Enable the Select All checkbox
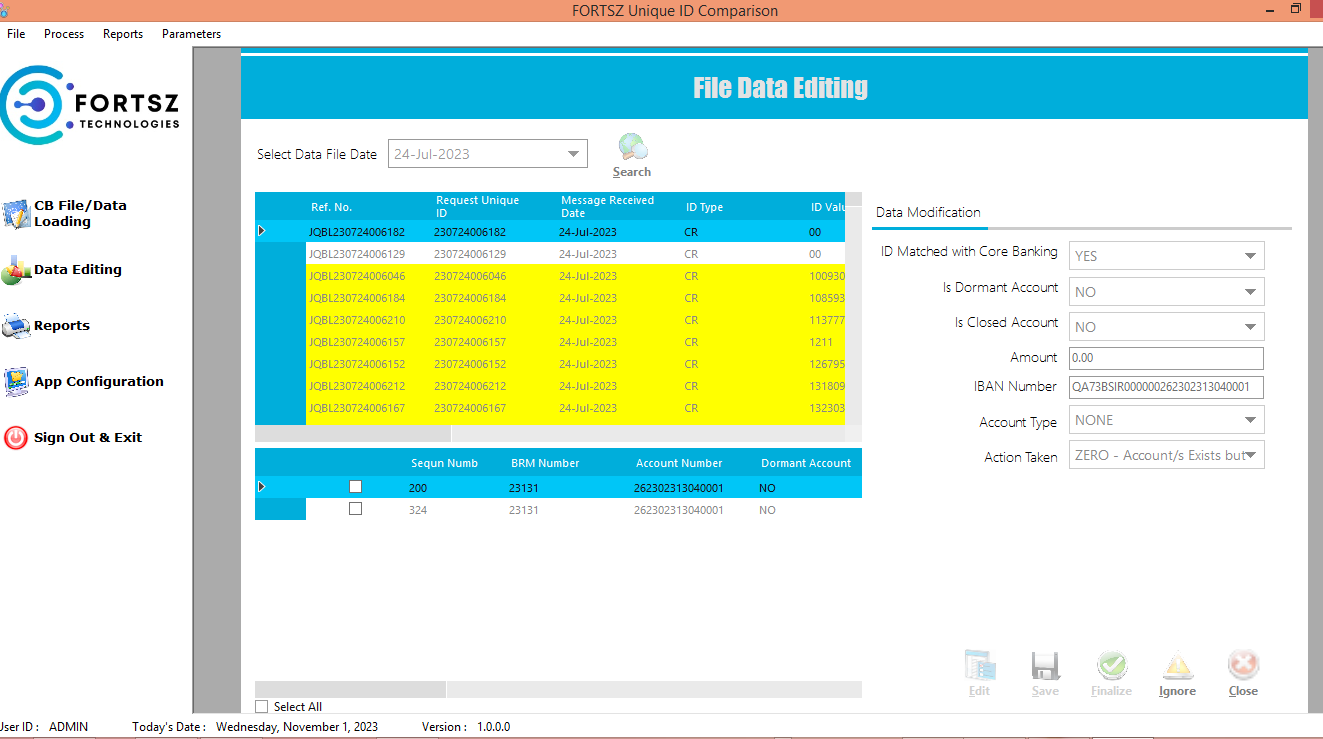The width and height of the screenshot is (1323, 739). 262,707
